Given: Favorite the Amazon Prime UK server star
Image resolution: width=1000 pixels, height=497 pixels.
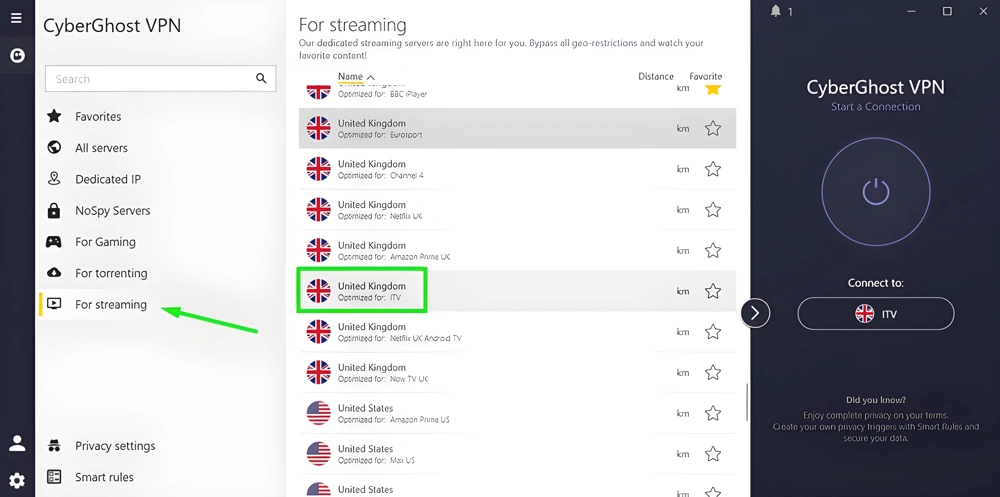Looking at the screenshot, I should coord(713,251).
